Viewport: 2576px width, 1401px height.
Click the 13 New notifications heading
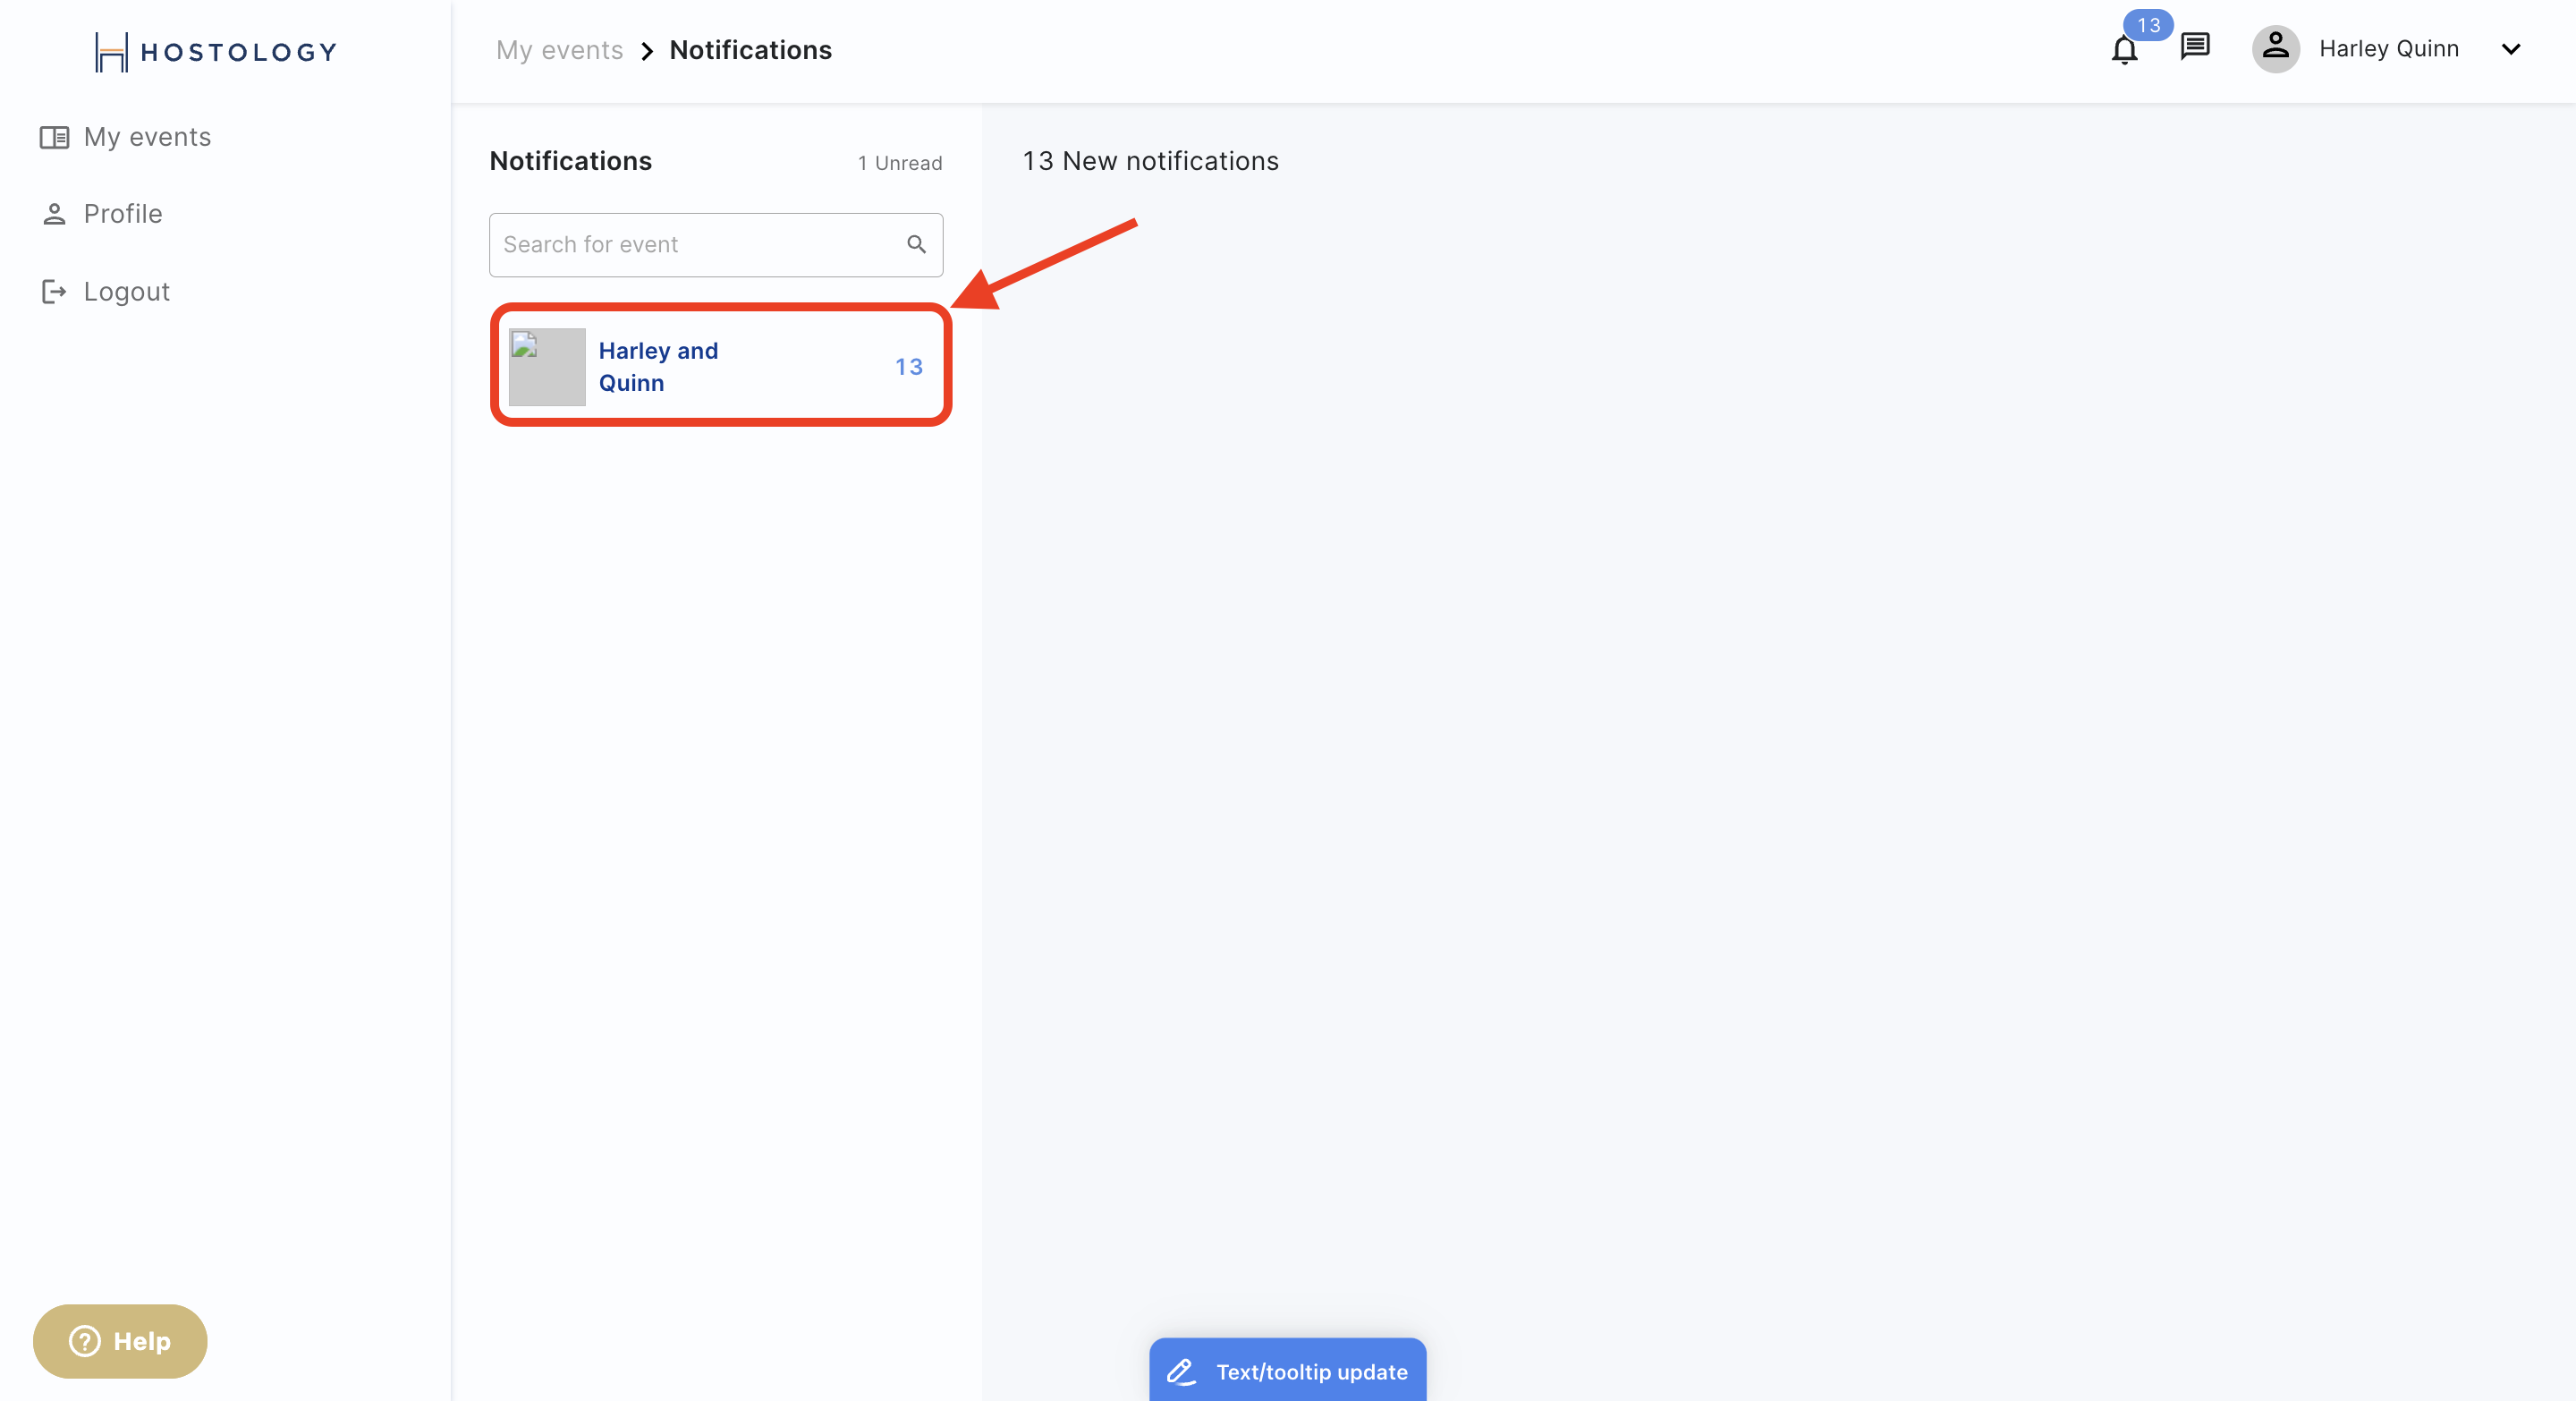1150,161
